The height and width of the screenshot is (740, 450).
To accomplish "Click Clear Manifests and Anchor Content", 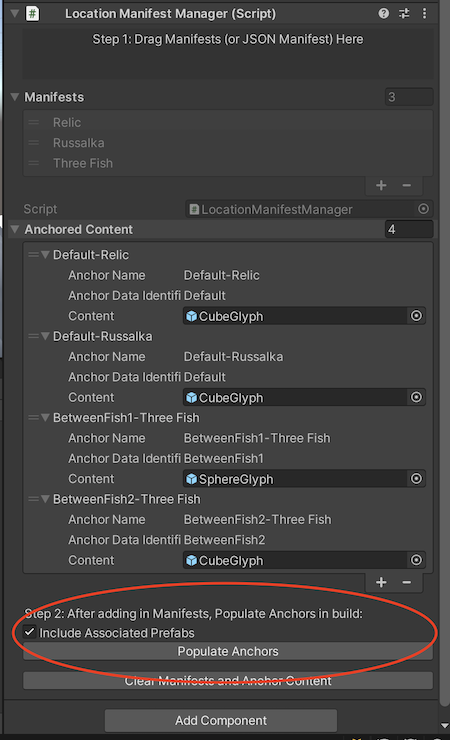I will 228,681.
